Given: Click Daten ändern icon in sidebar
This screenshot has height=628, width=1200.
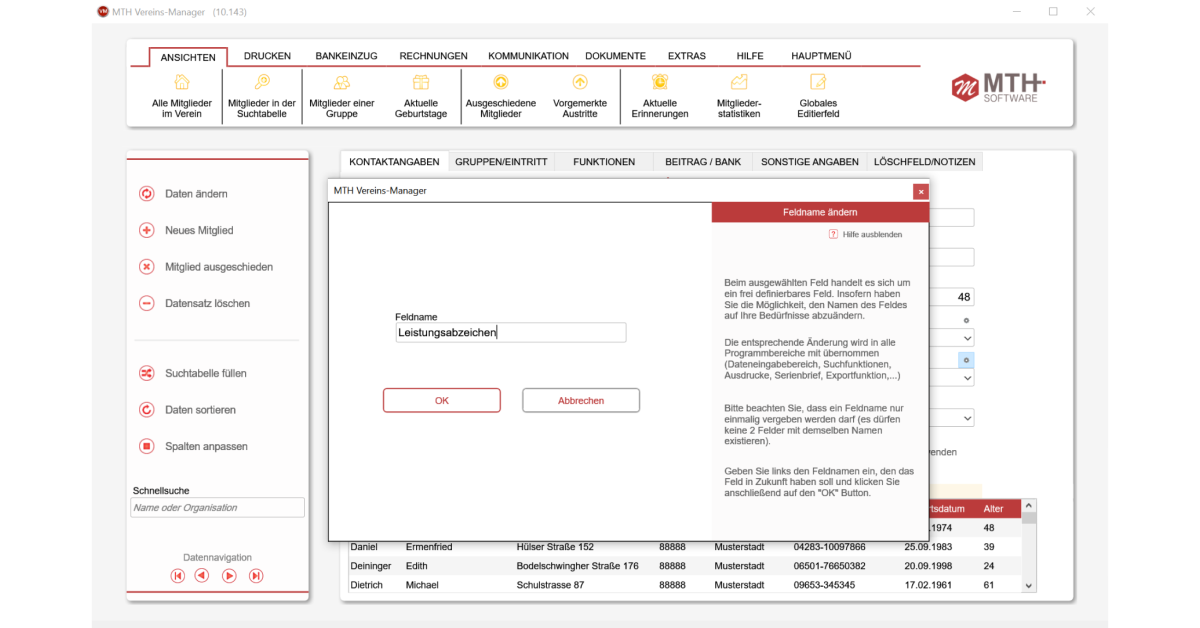Looking at the screenshot, I should (x=146, y=194).
